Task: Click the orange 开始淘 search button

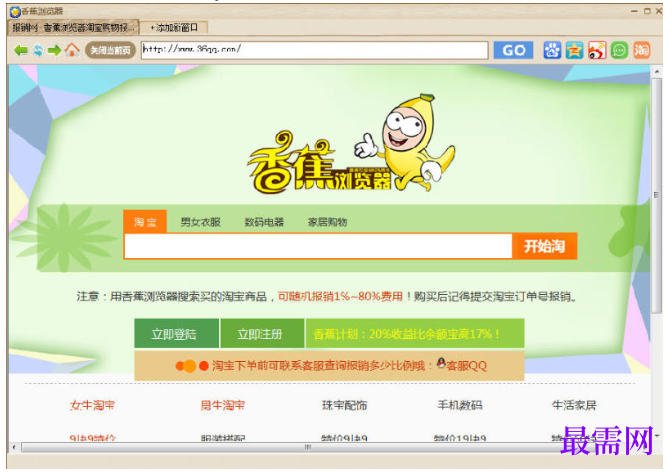Action: click(x=545, y=246)
